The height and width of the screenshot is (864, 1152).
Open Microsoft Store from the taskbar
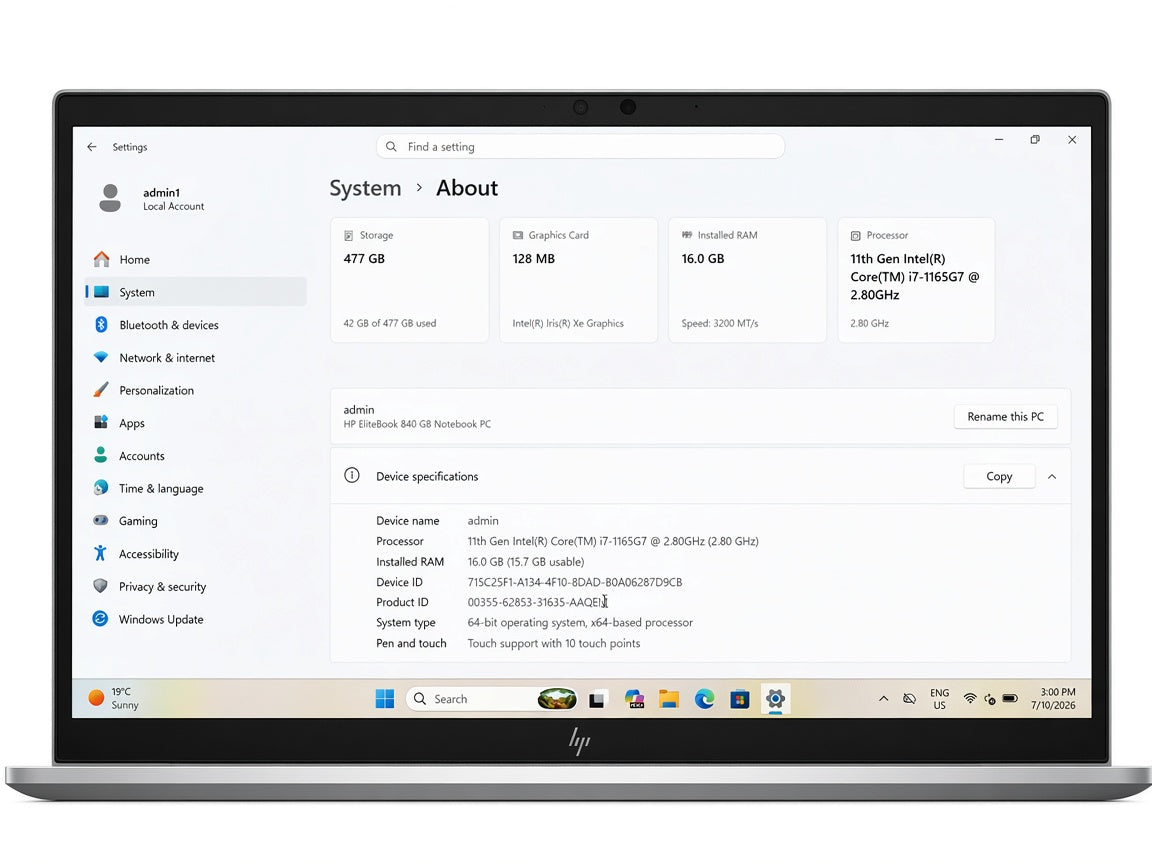click(740, 699)
